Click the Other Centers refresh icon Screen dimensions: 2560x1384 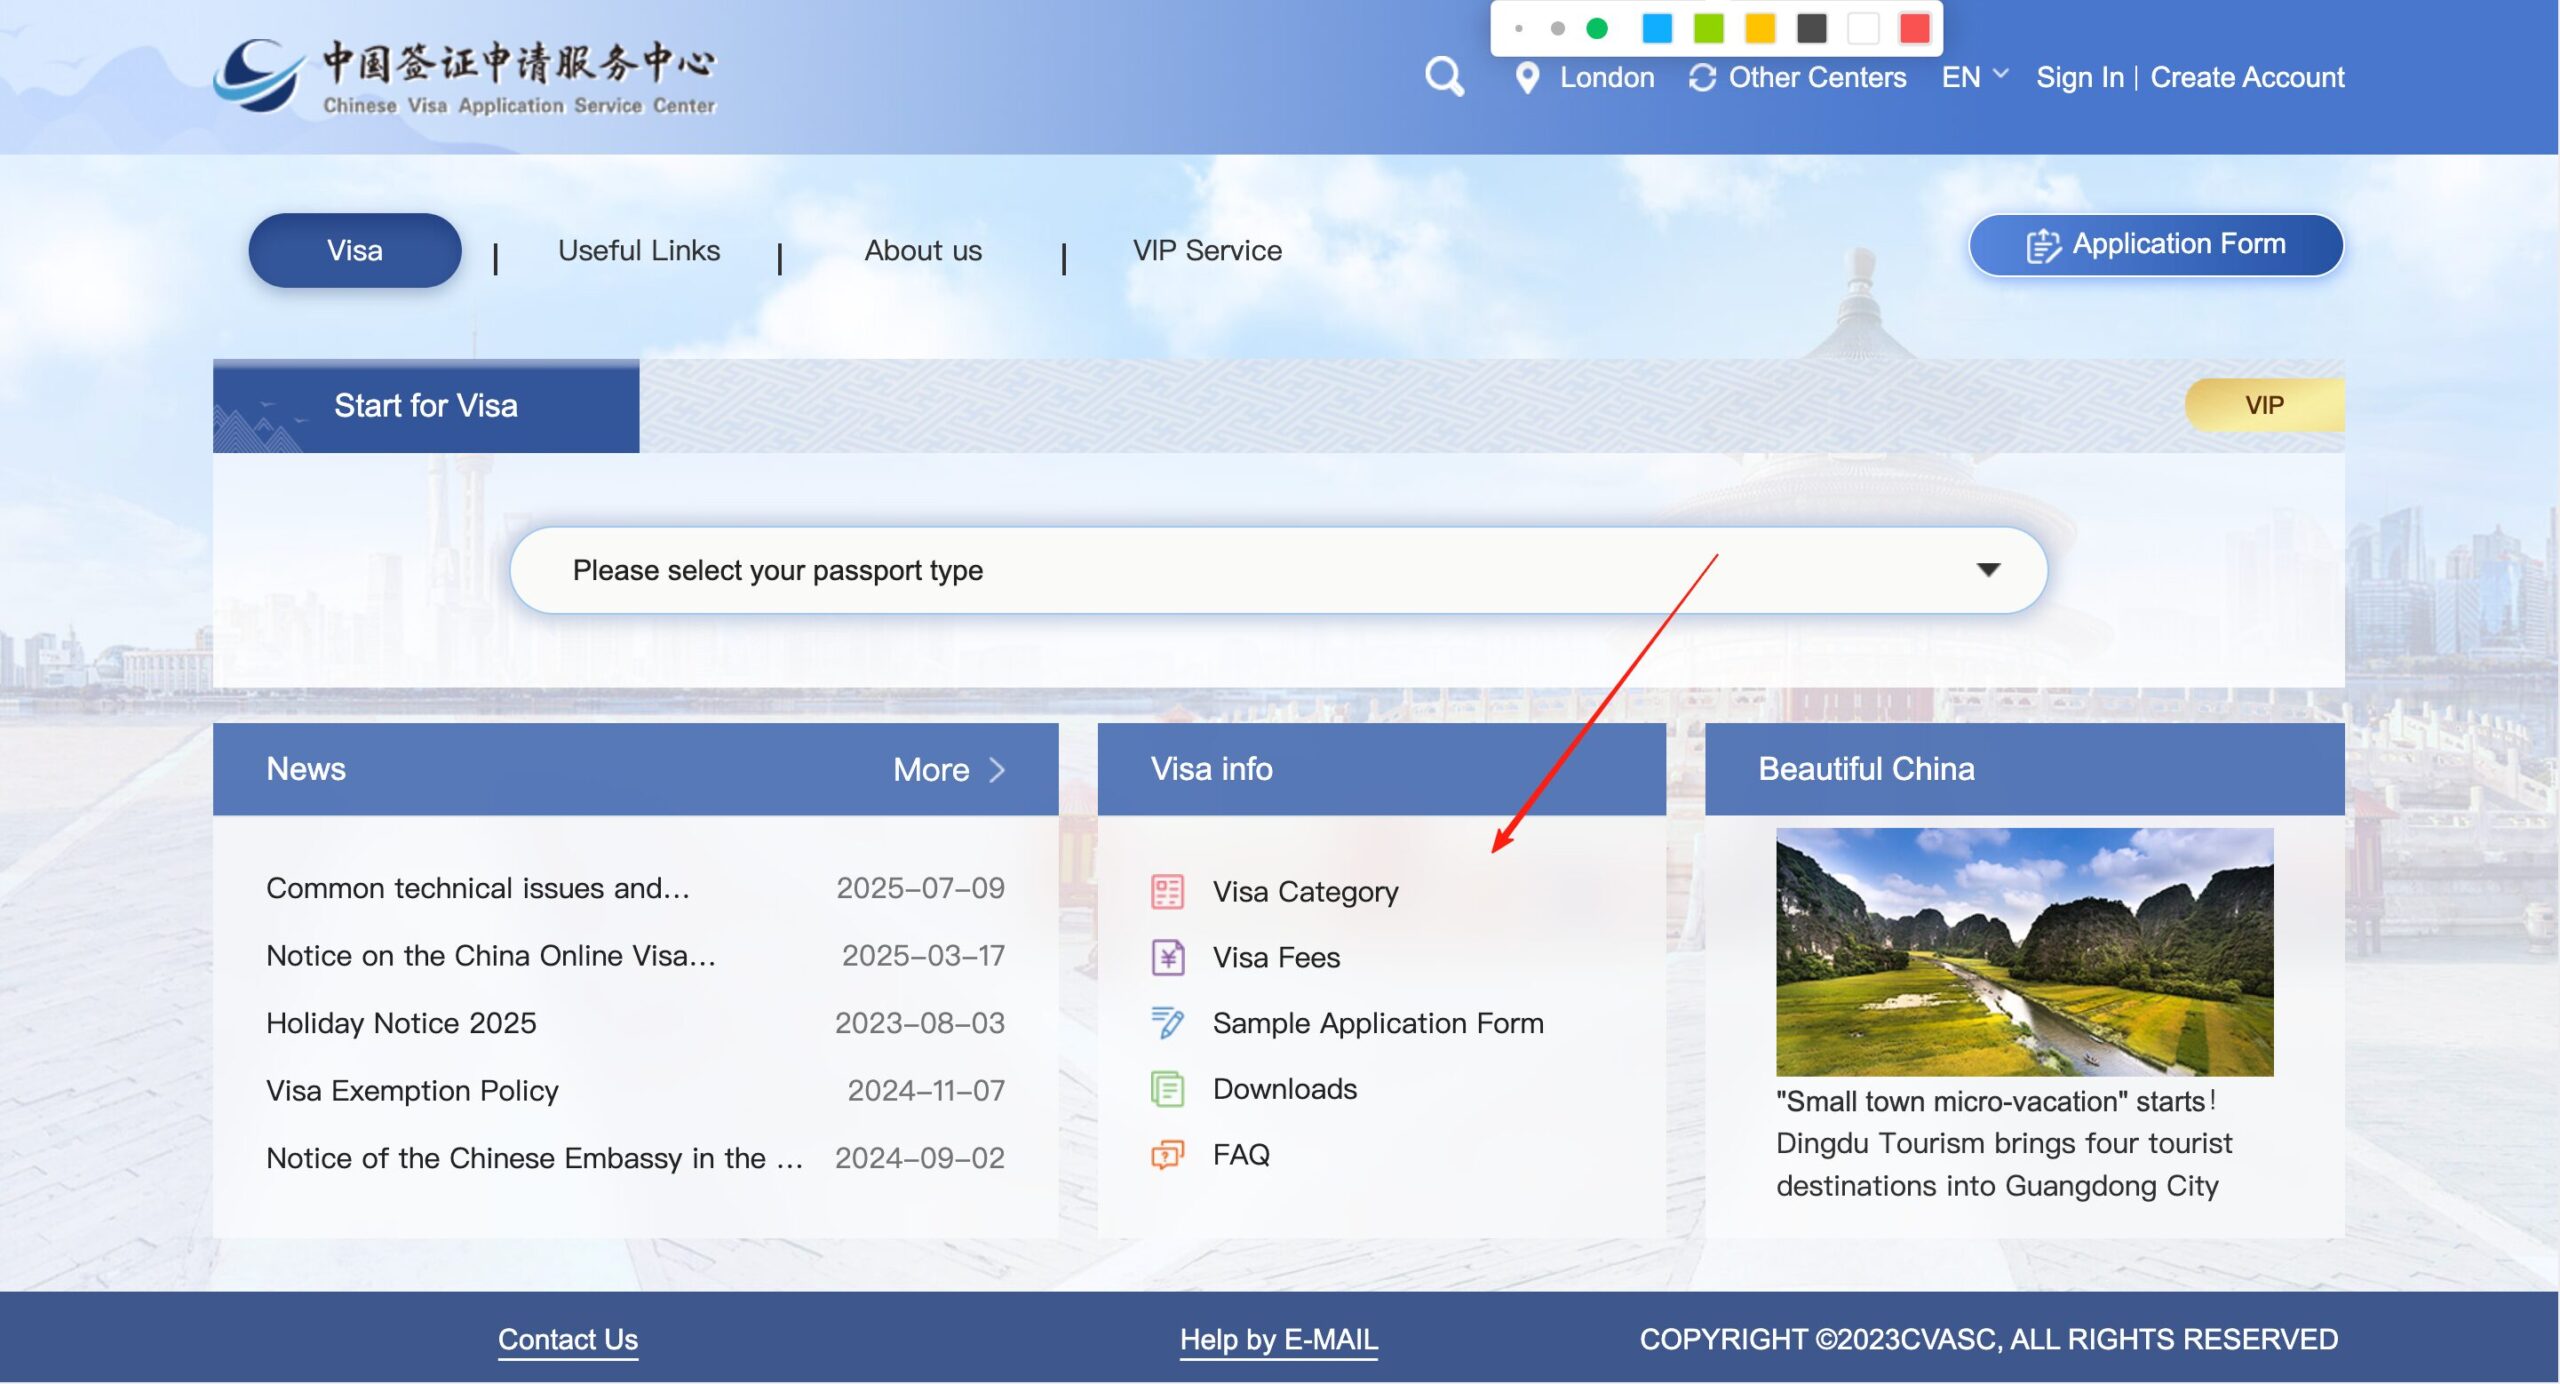[x=1702, y=77]
